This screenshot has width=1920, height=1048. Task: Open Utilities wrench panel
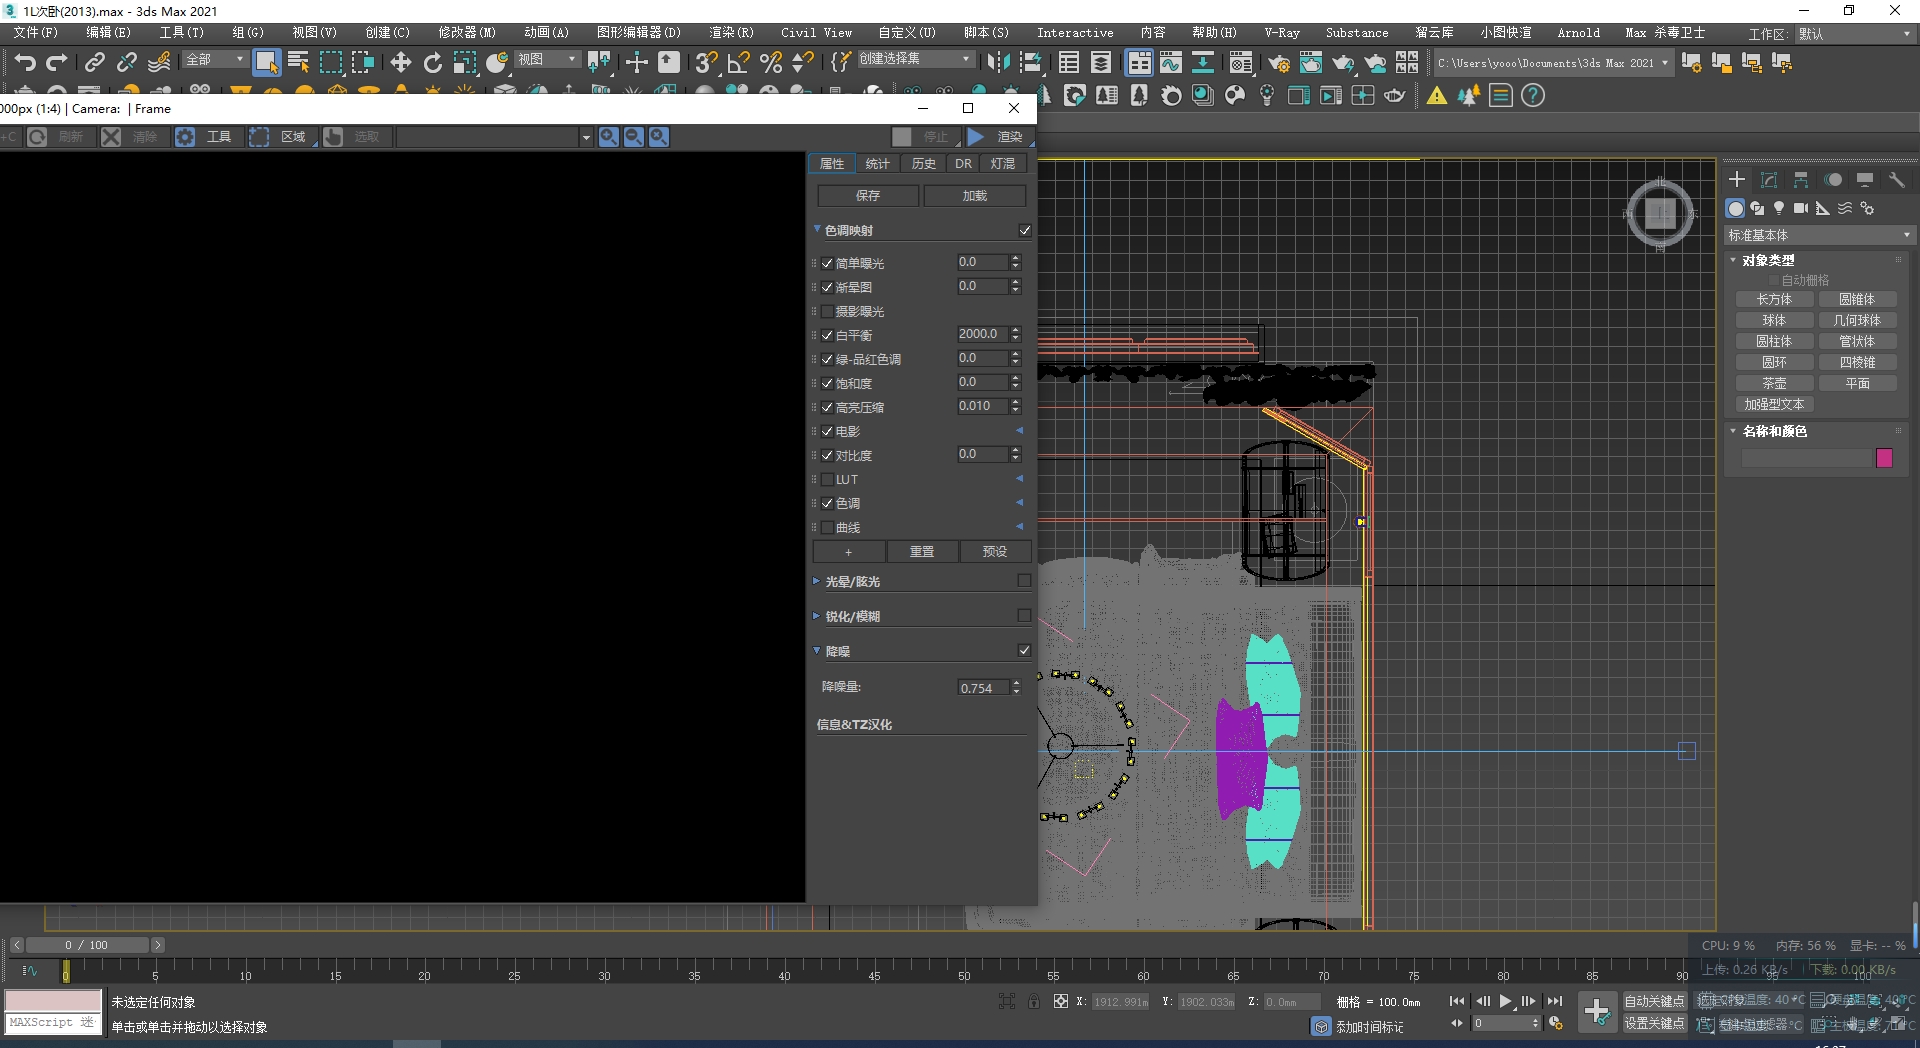tap(1897, 180)
